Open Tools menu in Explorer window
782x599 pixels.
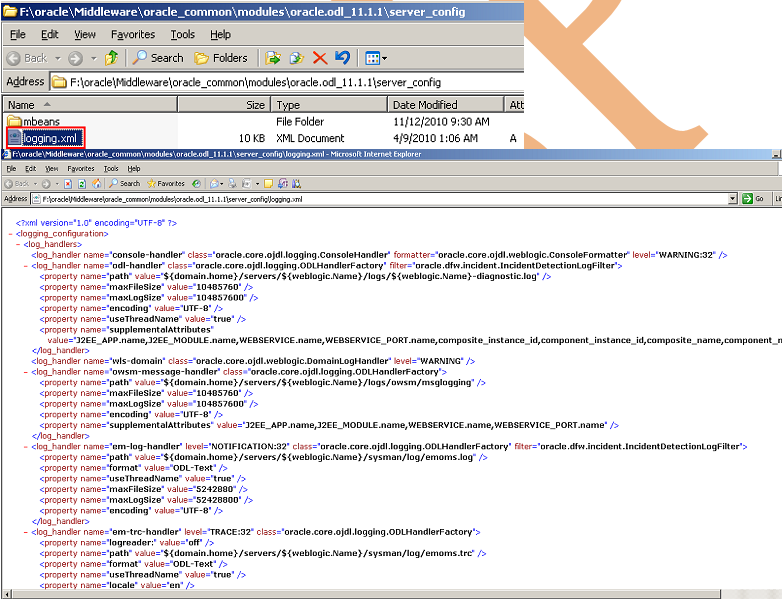point(183,34)
